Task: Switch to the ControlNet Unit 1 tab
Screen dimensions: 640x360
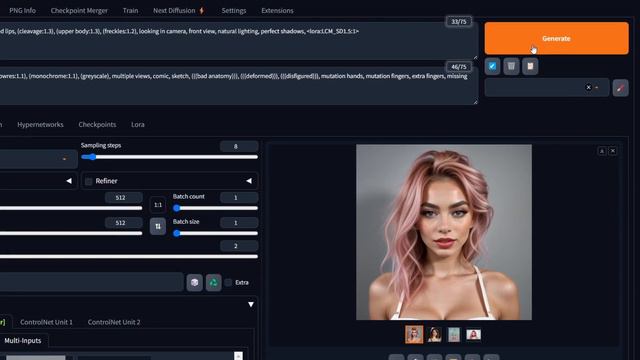Action: (46, 322)
